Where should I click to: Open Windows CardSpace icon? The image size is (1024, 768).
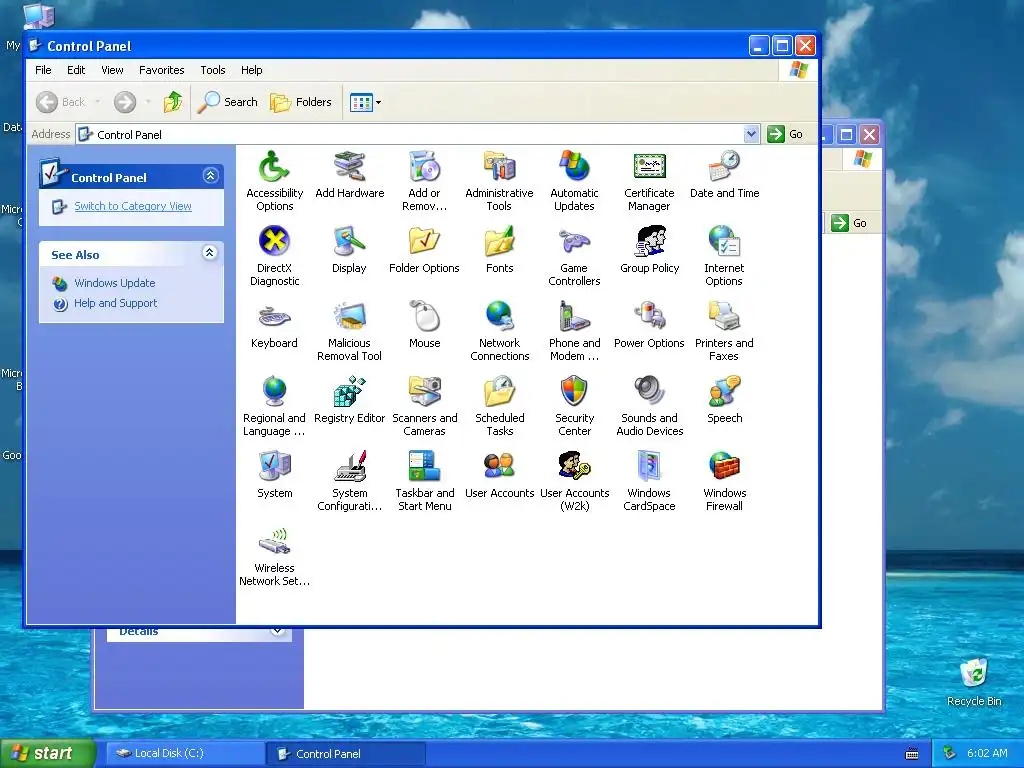click(x=649, y=467)
